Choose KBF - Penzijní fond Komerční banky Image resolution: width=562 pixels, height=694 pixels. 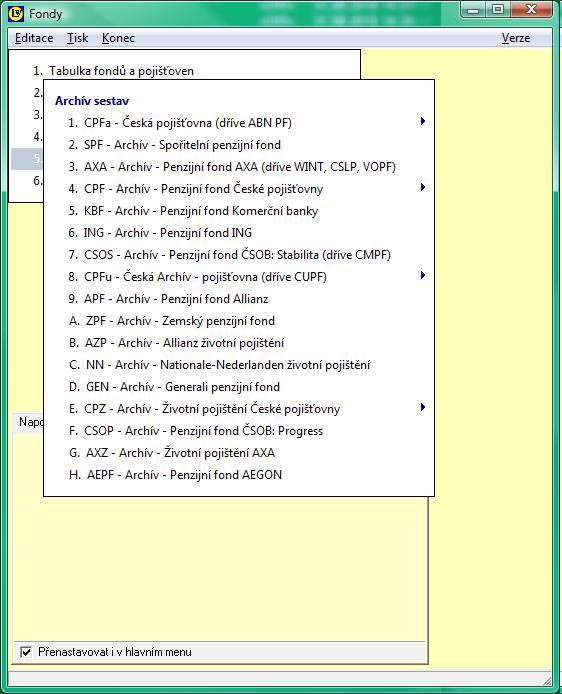(x=193, y=211)
